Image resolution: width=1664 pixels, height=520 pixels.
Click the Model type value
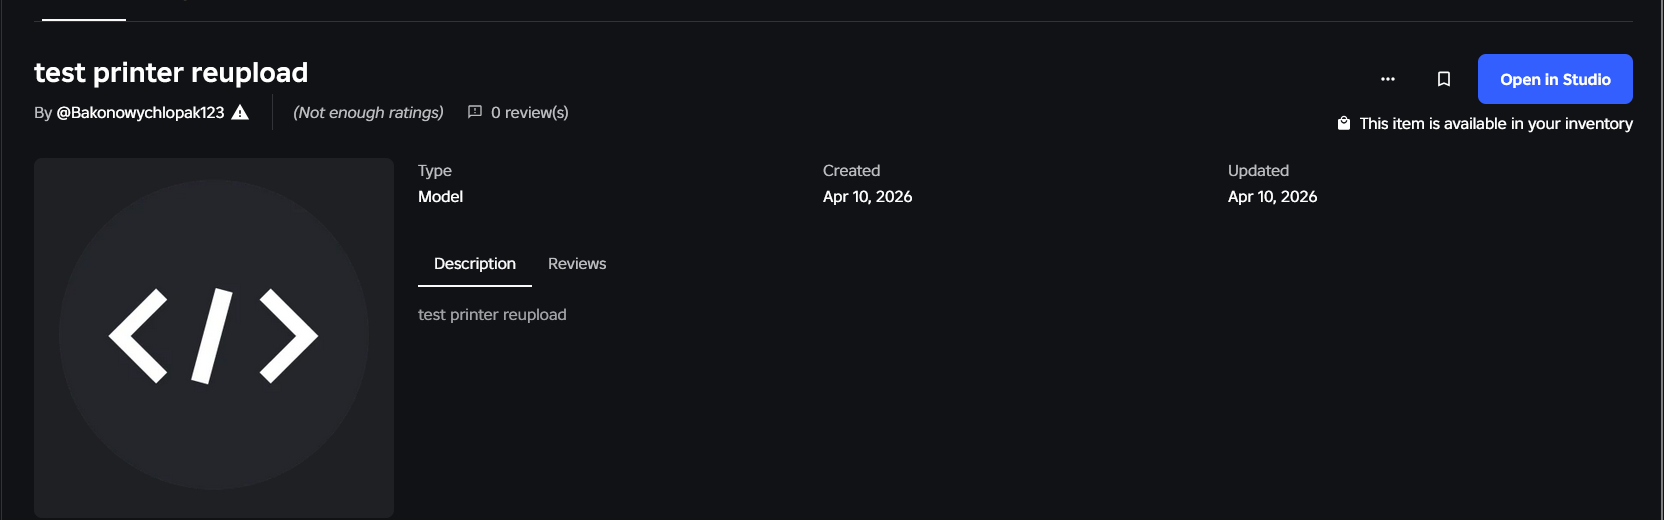point(440,197)
